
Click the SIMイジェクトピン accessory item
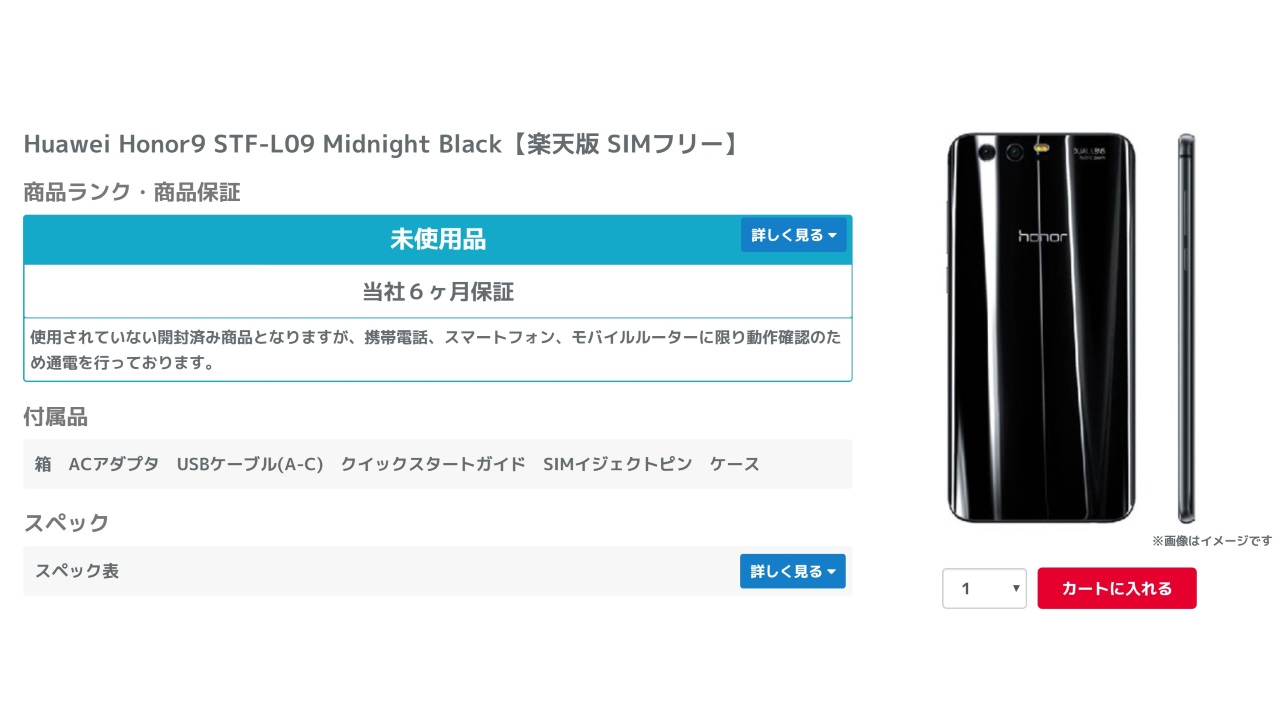[618, 464]
